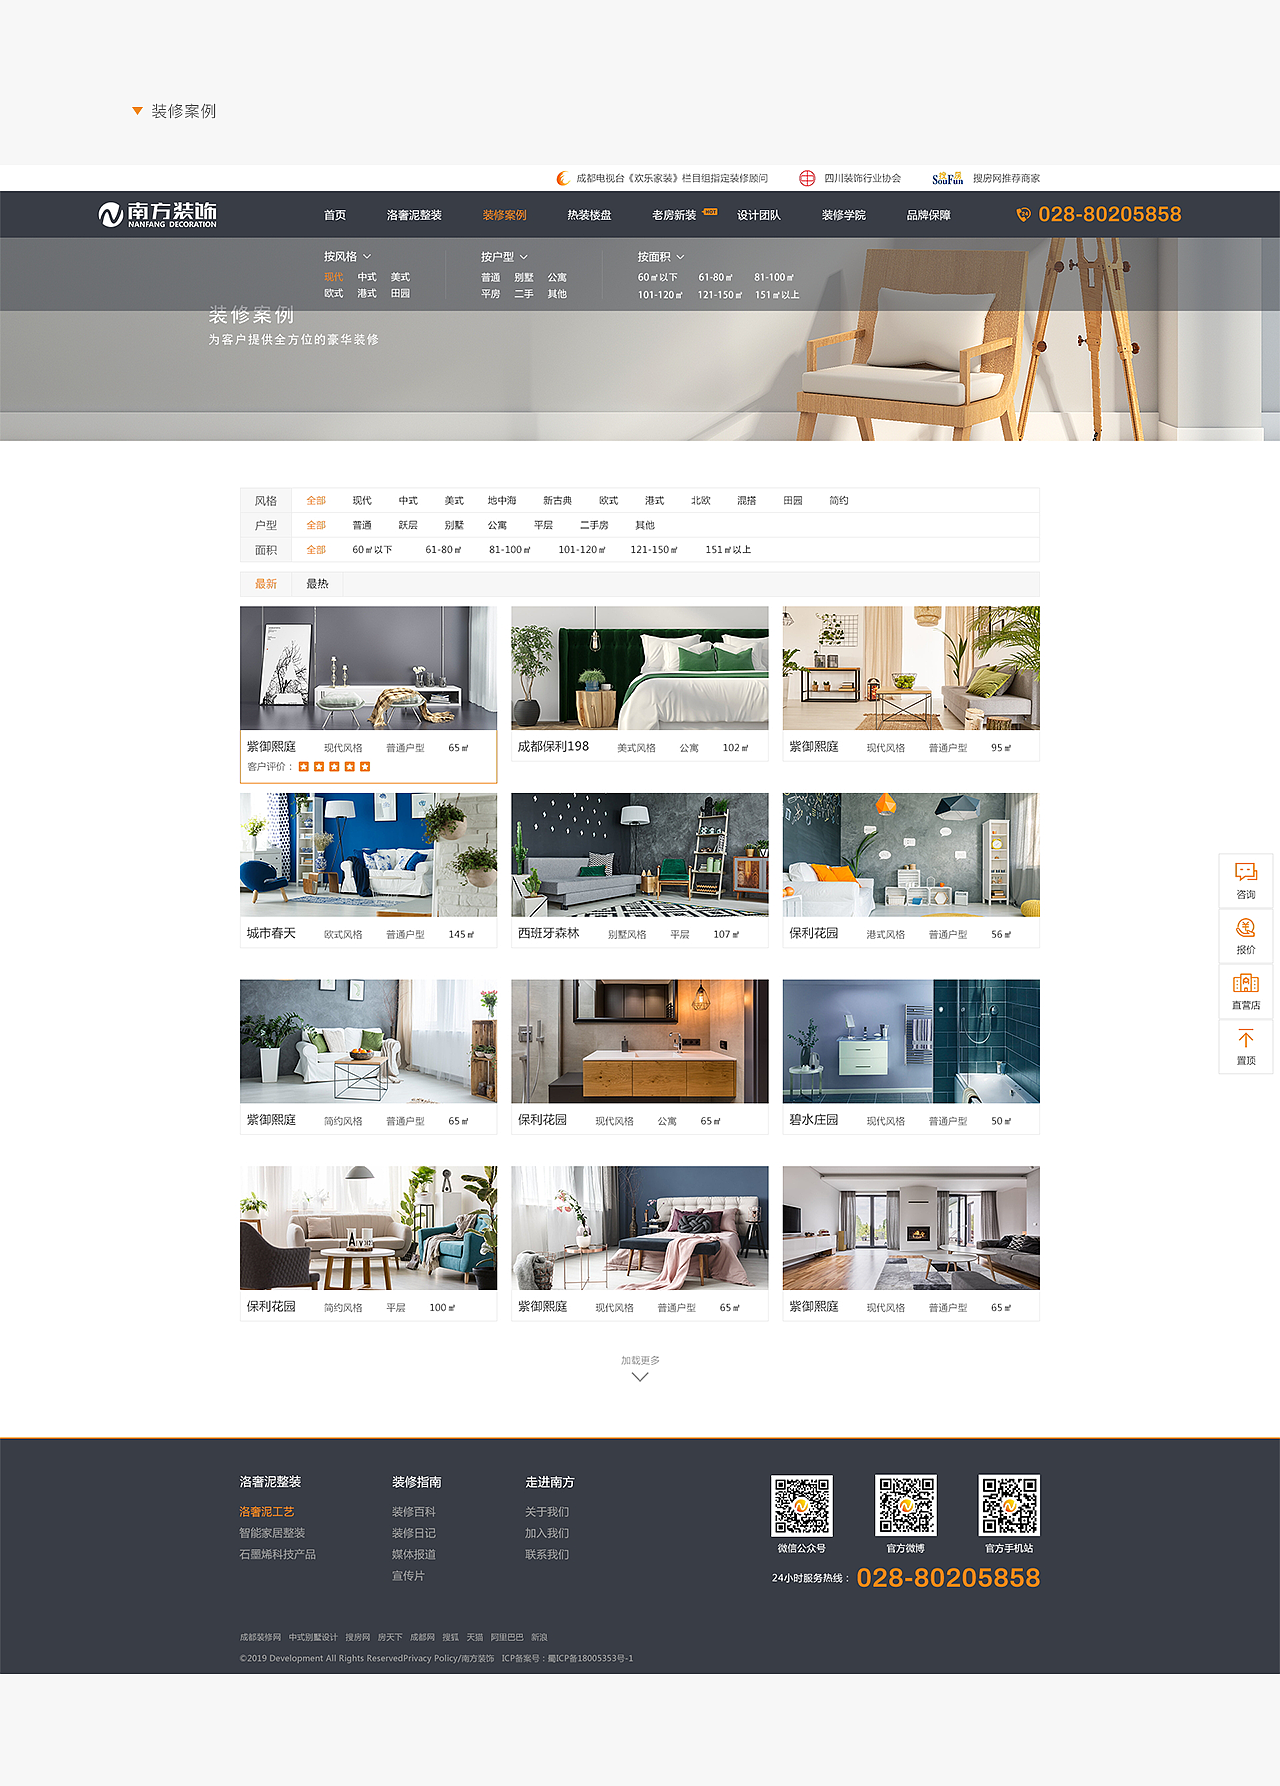1280x1786 pixels.
Task: Click 阿里巴巴 friendly link in footer
Action: coord(507,1637)
